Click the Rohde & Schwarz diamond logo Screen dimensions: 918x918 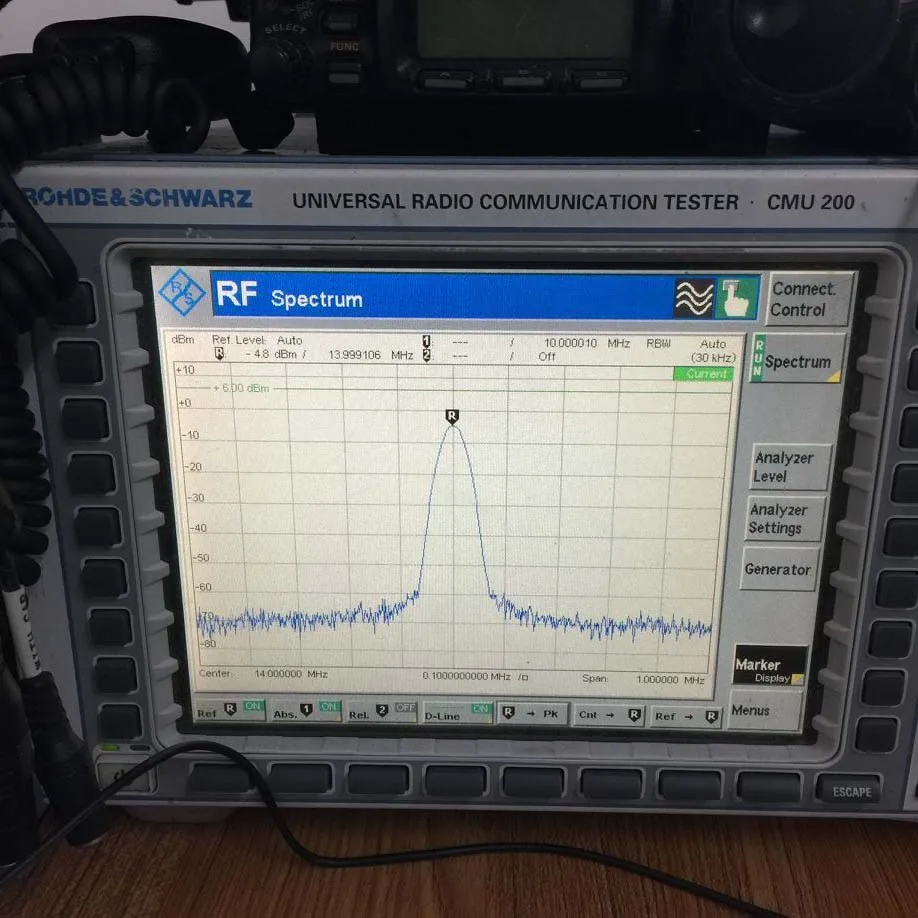tap(182, 292)
